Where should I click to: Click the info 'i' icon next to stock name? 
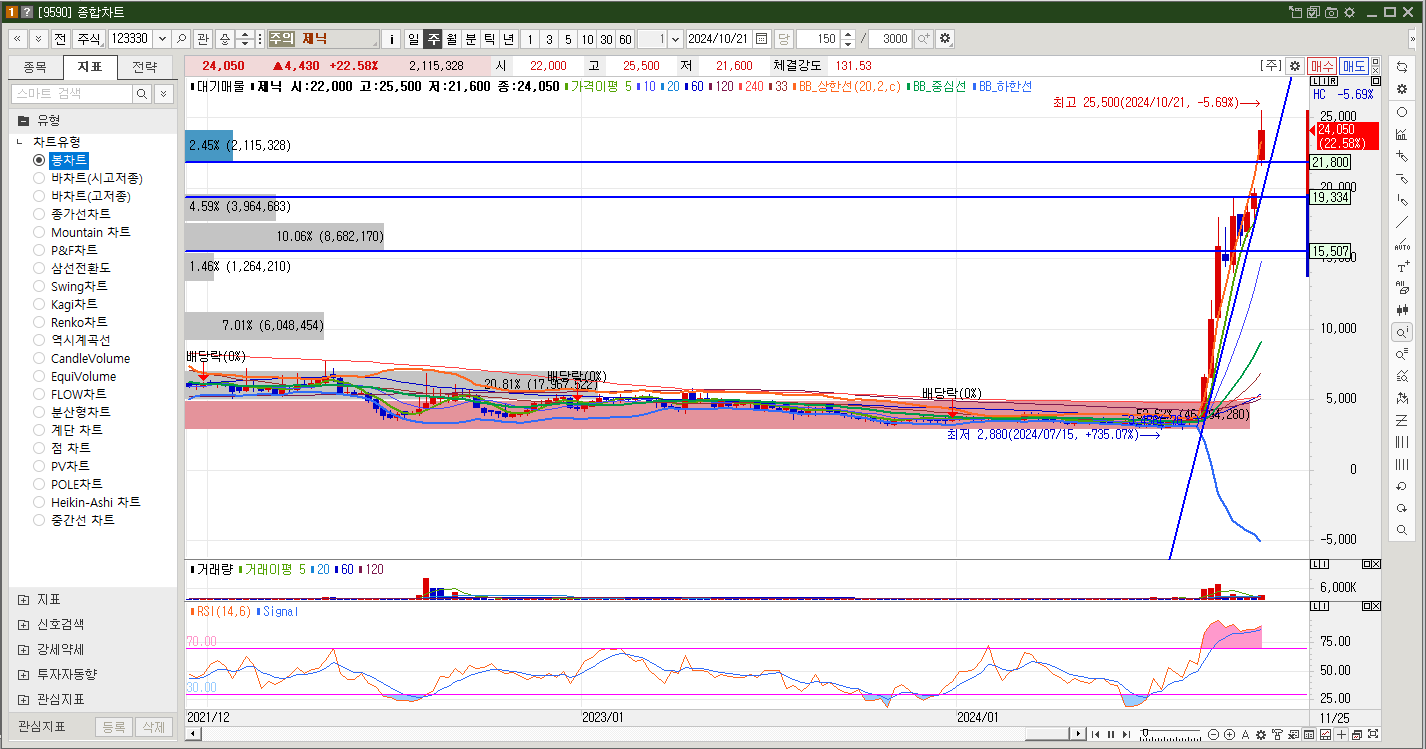click(x=392, y=39)
